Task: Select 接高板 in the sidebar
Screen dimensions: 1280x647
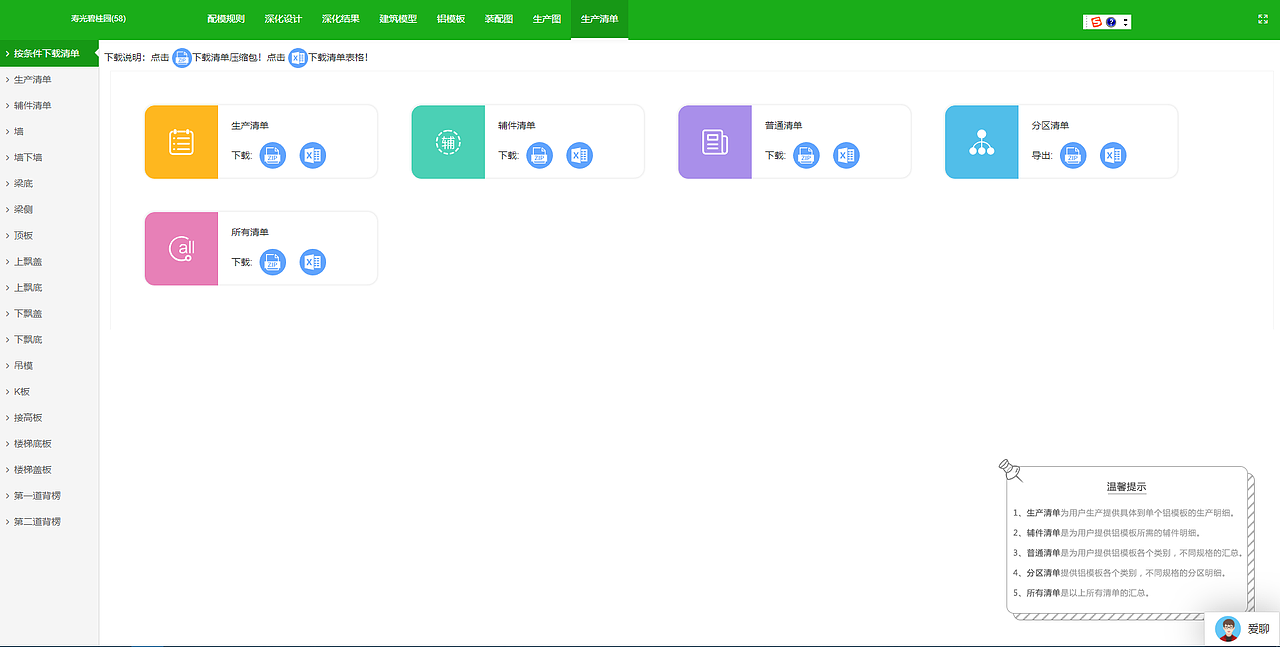Action: (49, 418)
